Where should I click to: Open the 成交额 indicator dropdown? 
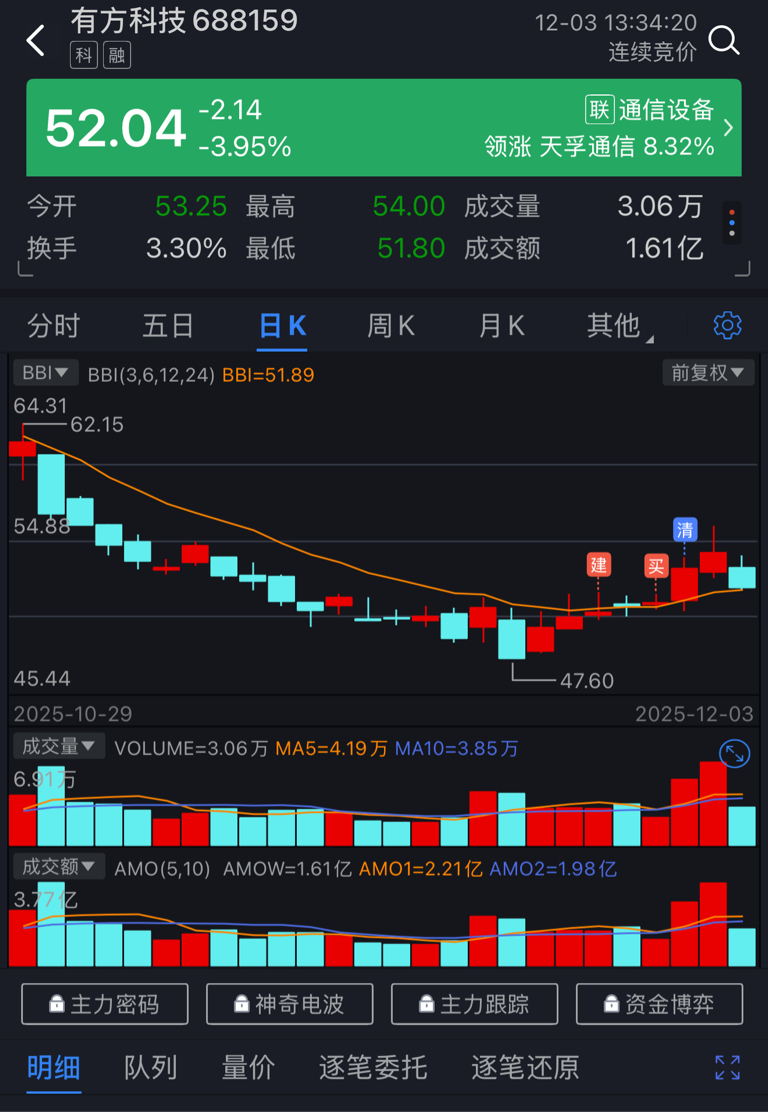pyautogui.click(x=59, y=867)
